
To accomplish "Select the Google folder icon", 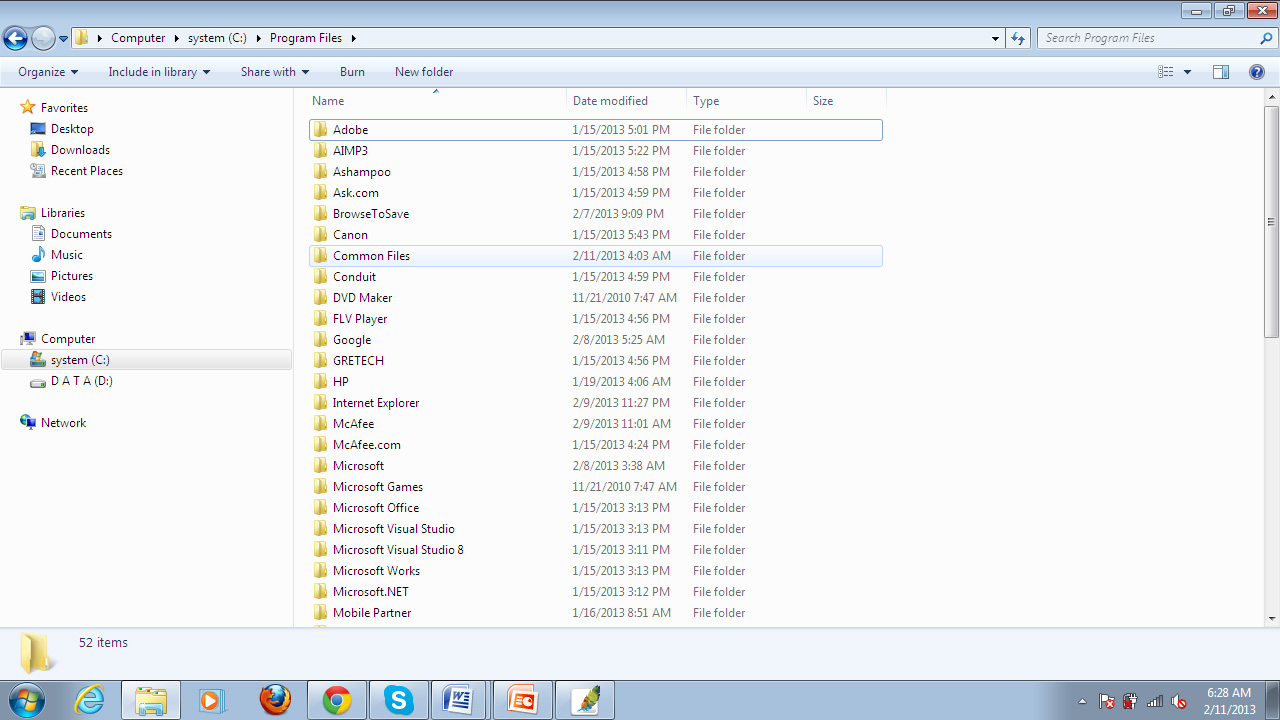I will [320, 340].
